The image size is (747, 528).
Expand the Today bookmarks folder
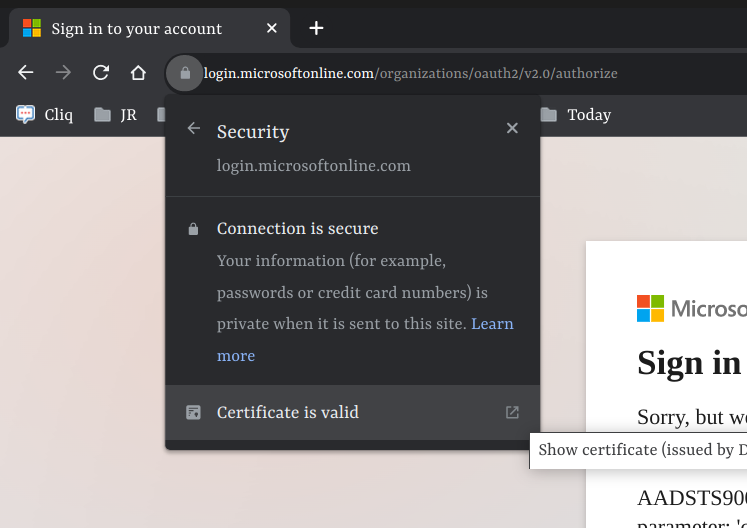576,114
